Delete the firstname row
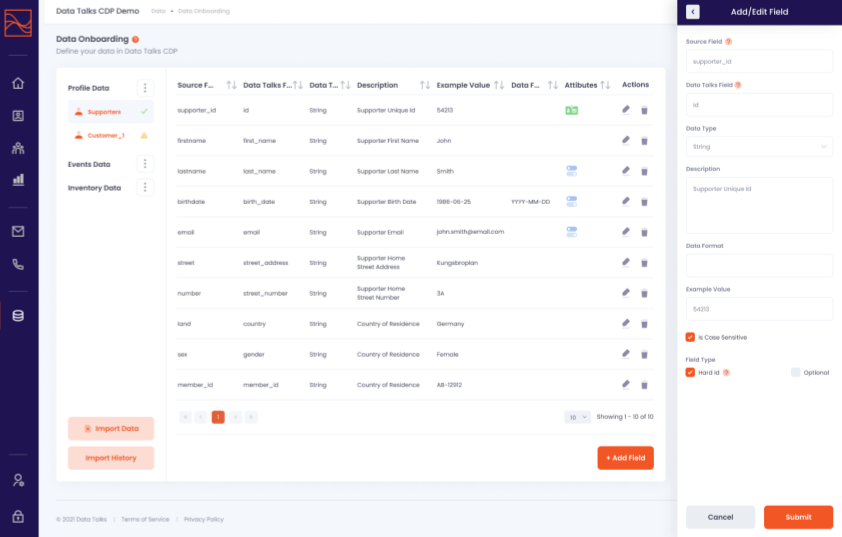Image resolution: width=842 pixels, height=537 pixels. [644, 141]
